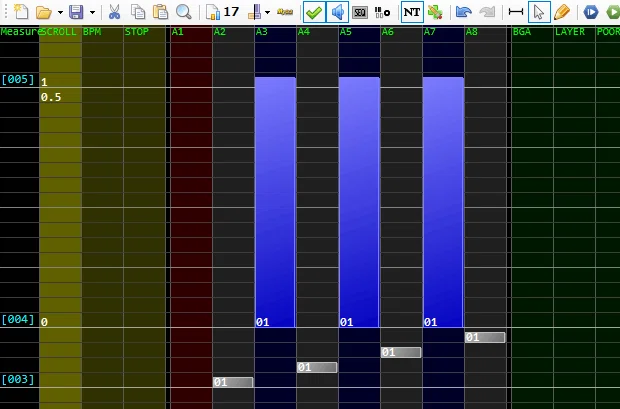This screenshot has height=409, width=620.
Task: Activate the arrow select tool
Action: pos(539,12)
